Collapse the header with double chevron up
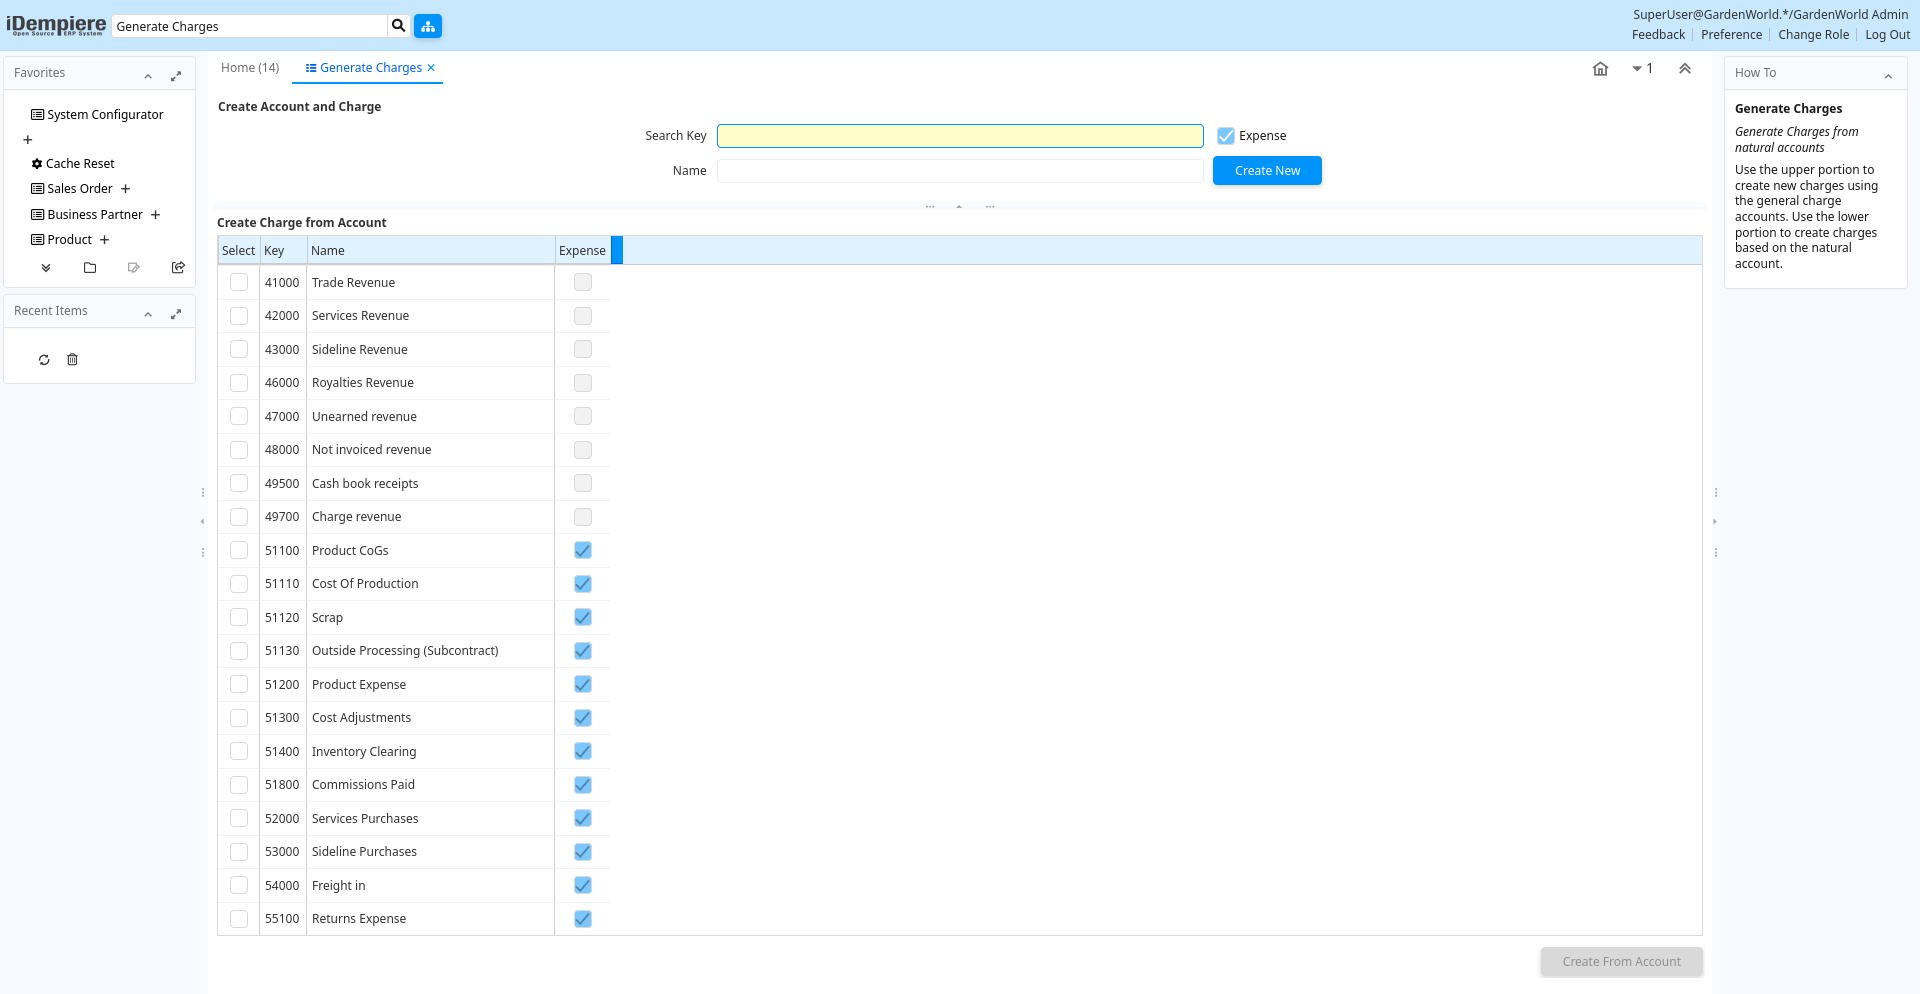This screenshot has width=1920, height=994. coord(1685,69)
